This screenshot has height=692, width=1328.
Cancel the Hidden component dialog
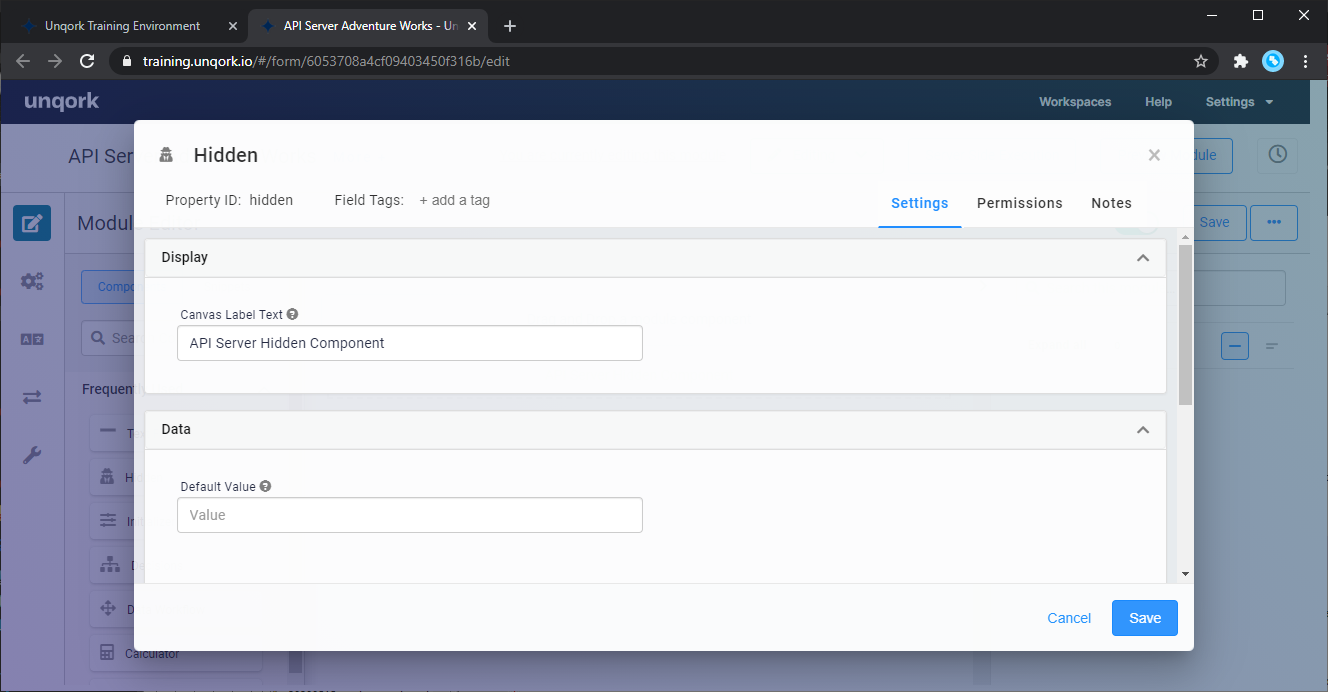coord(1068,618)
